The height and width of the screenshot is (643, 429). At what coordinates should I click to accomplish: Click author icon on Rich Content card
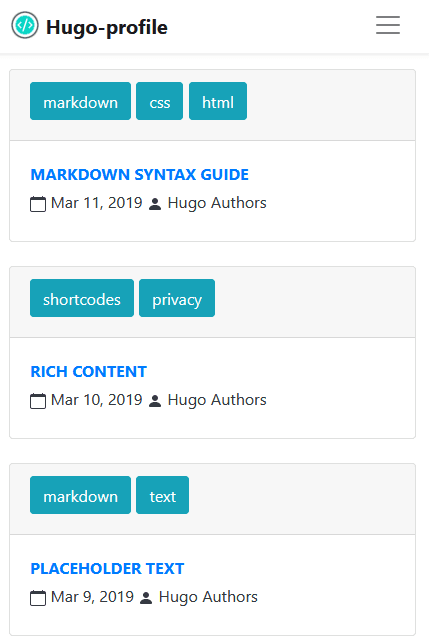[155, 401]
